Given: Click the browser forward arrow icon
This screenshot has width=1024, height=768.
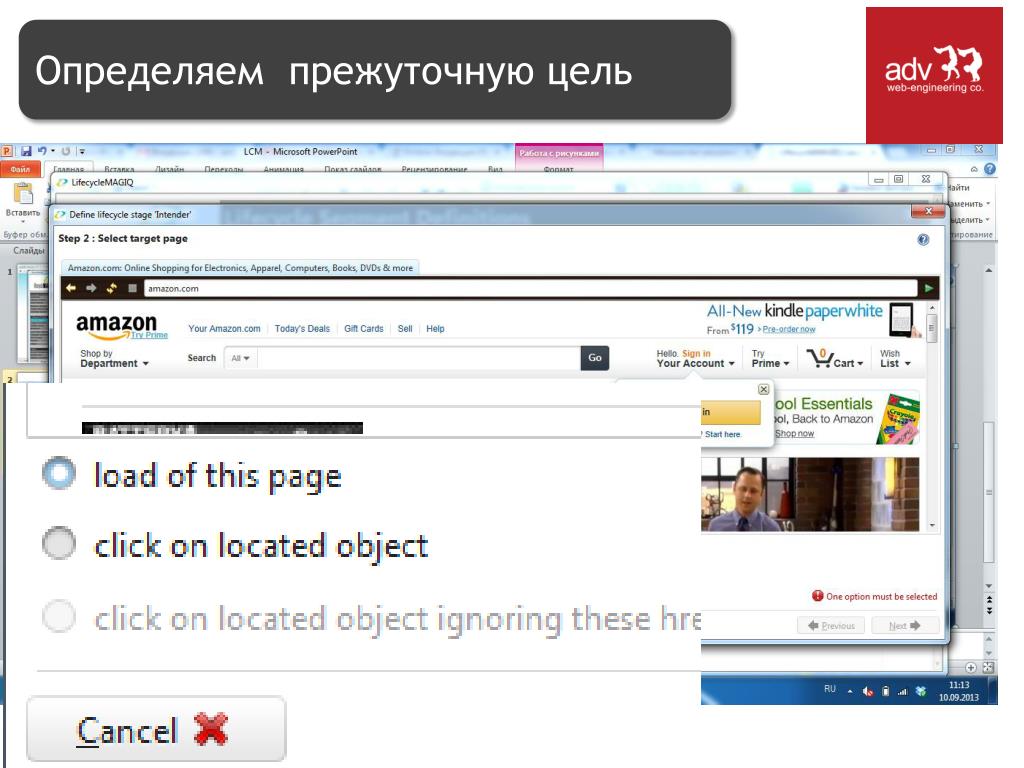Looking at the screenshot, I should tap(91, 288).
